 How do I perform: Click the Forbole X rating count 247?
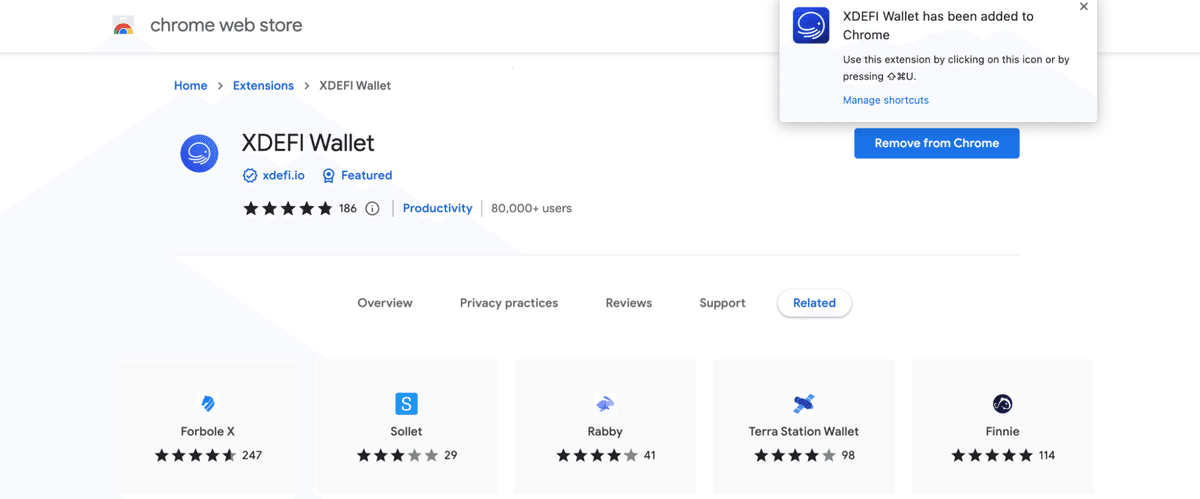click(252, 455)
